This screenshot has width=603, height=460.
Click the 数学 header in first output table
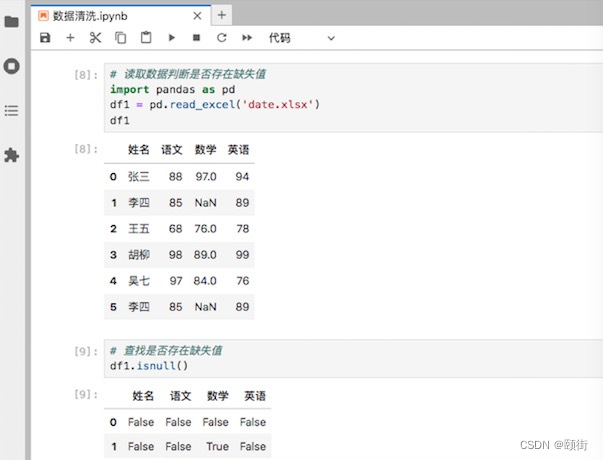[205, 150]
